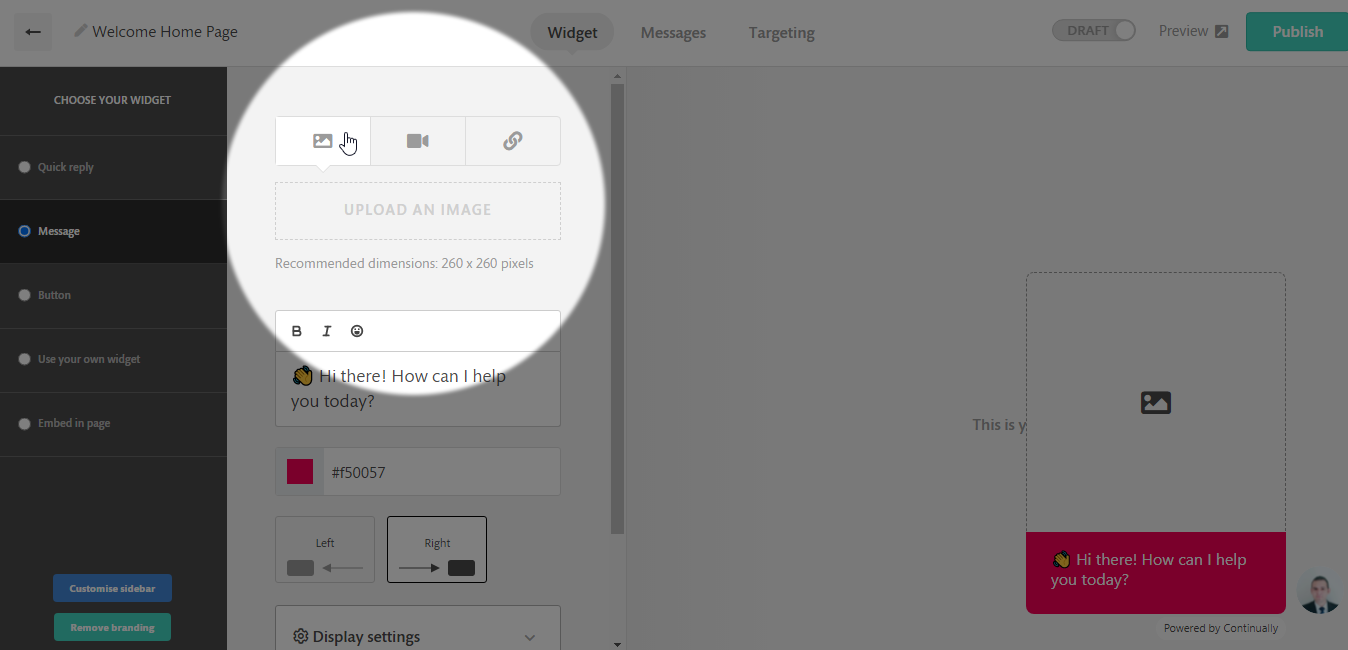The image size is (1348, 650).
Task: Apply italic formatting to message text
Action: 327,330
